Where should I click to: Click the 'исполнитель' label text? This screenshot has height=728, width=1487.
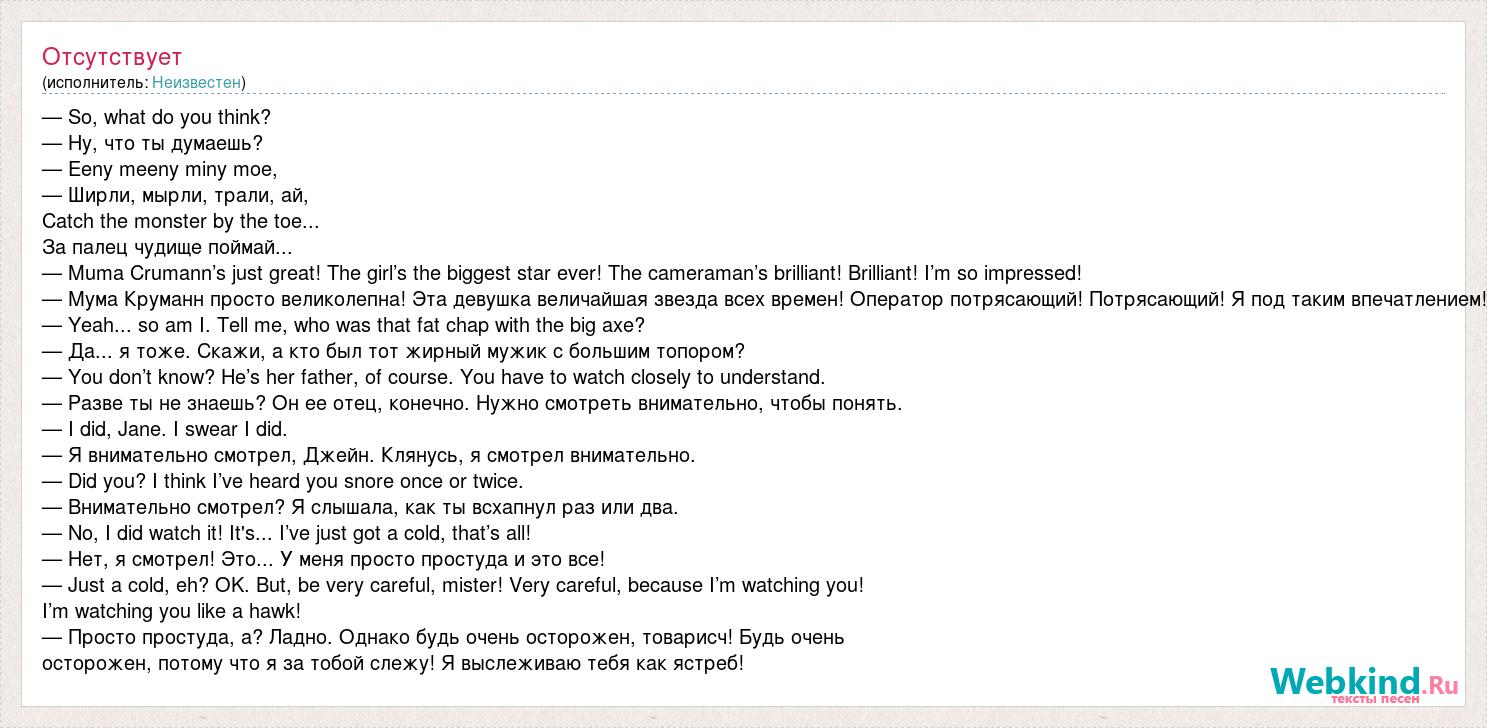pyautogui.click(x=97, y=83)
